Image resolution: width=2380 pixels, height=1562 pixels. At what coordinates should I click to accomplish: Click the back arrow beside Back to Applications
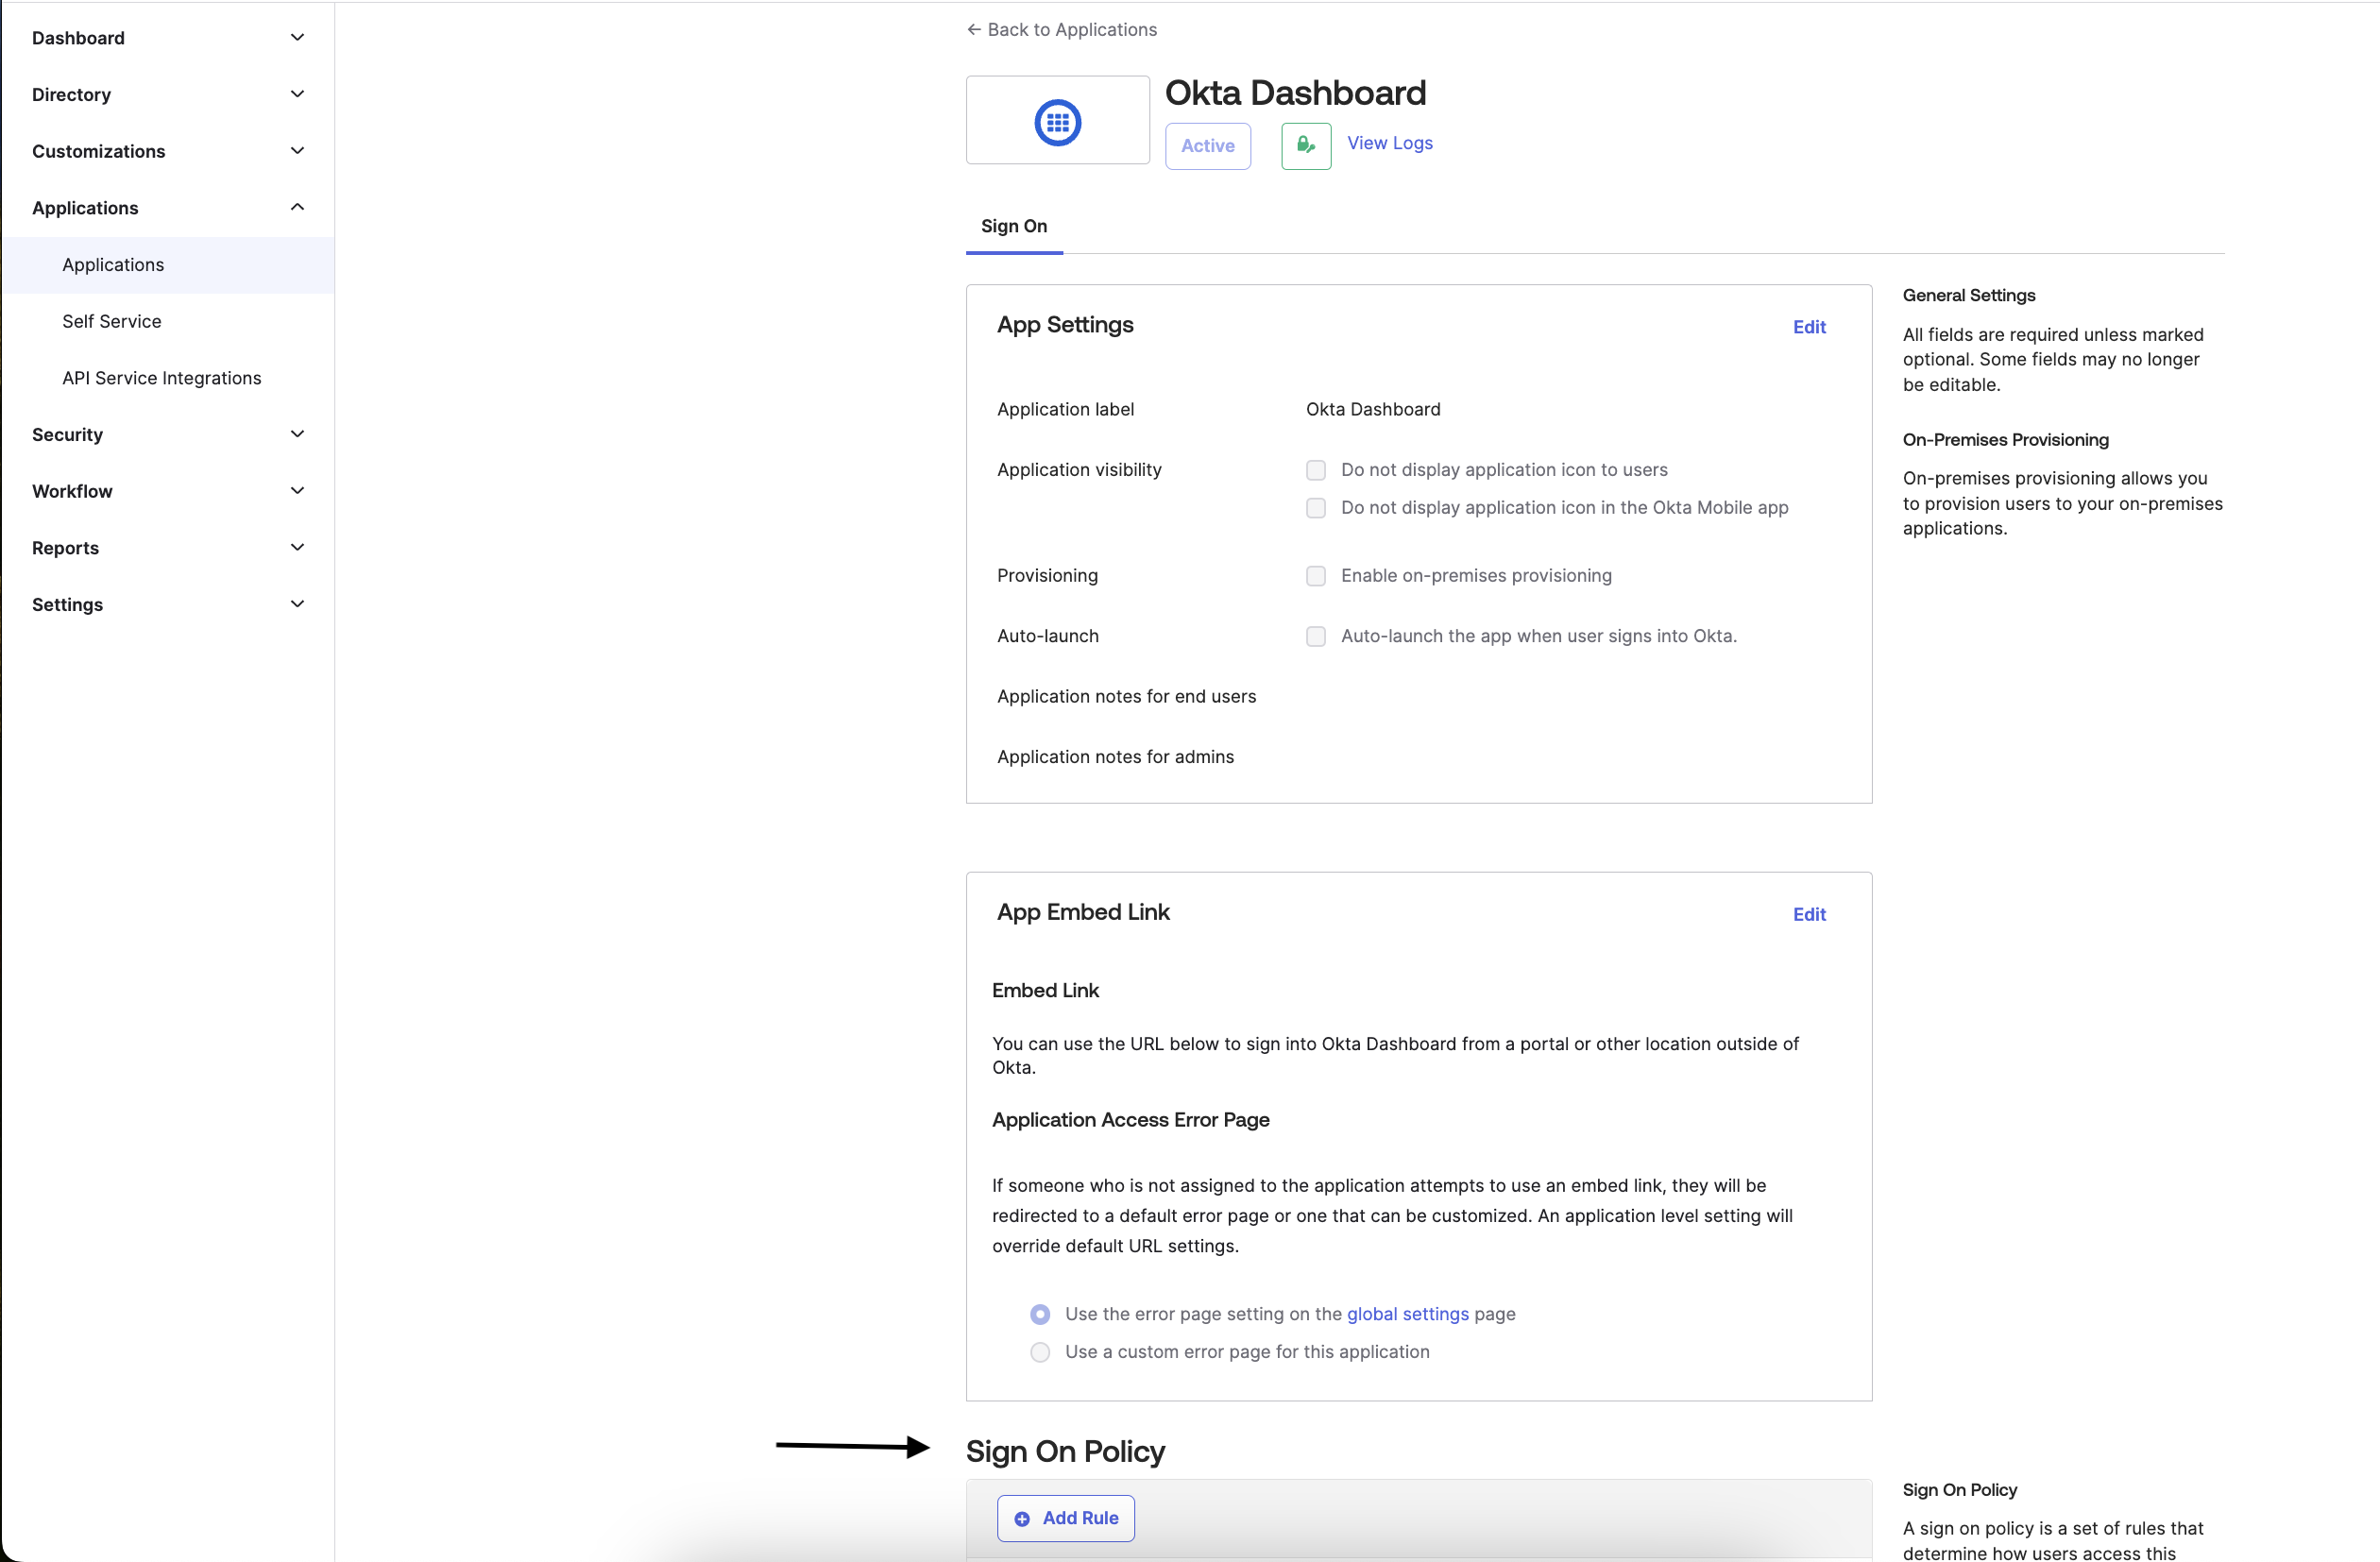pos(974,30)
